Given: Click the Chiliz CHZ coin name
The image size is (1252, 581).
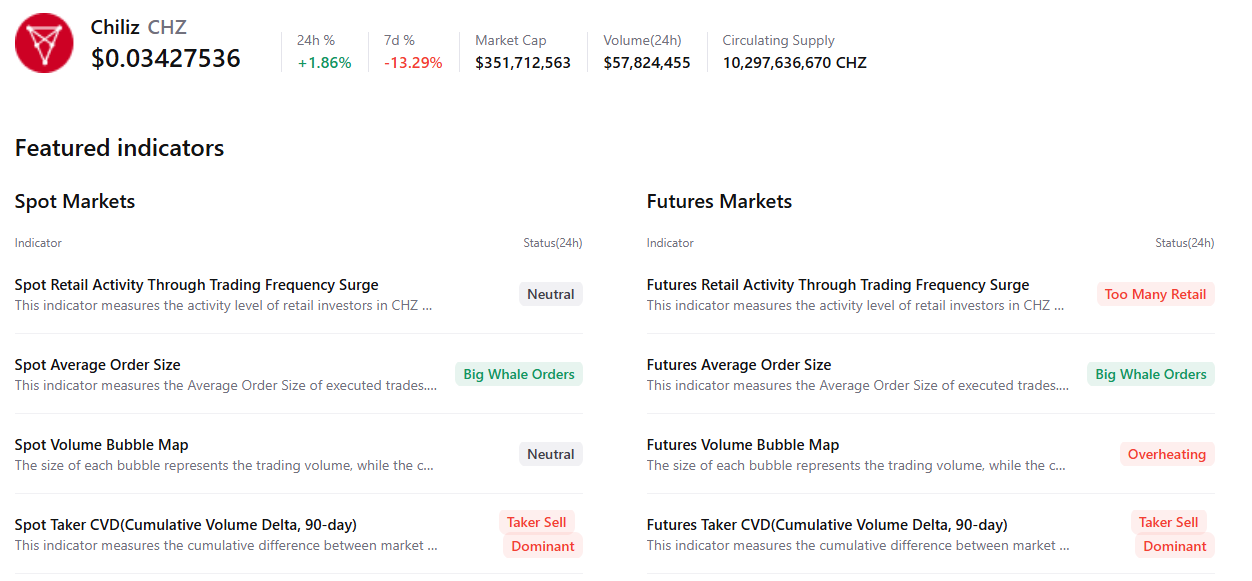Looking at the screenshot, I should click(x=138, y=27).
